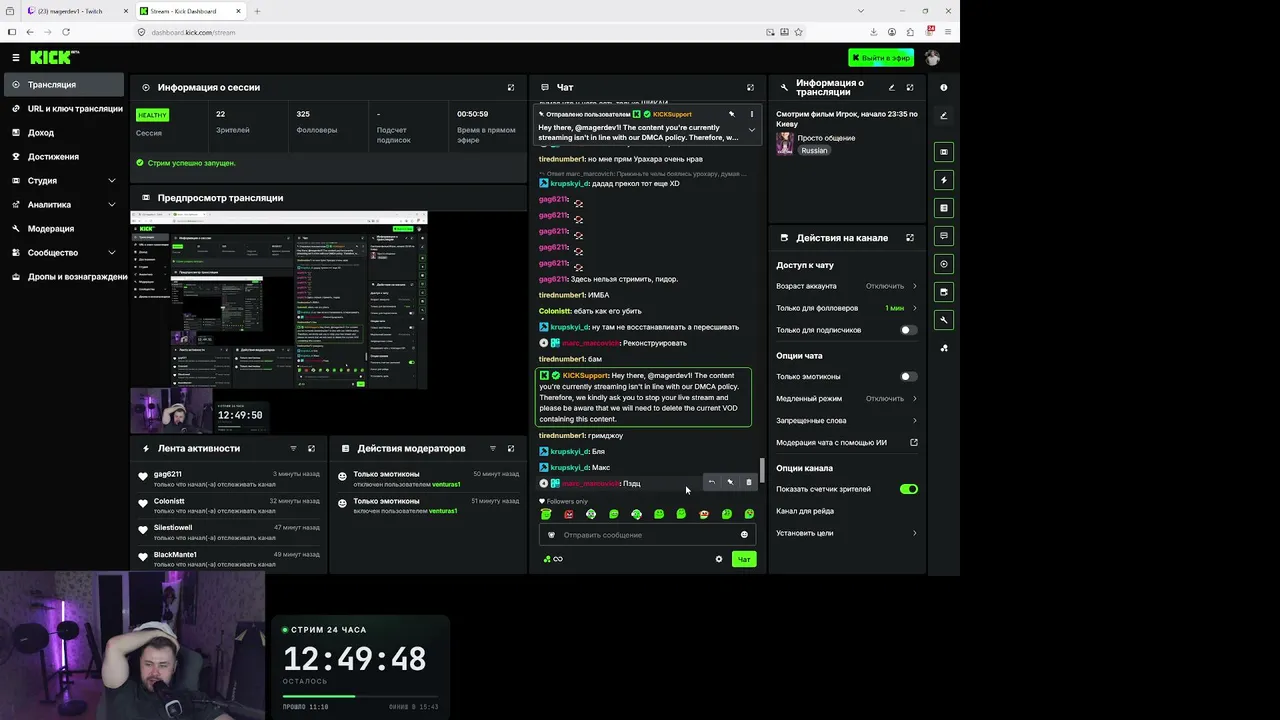Image resolution: width=1280 pixels, height=720 pixels.
Task: Click the pencil edit icon in right toolbar
Action: pyautogui.click(x=943, y=115)
